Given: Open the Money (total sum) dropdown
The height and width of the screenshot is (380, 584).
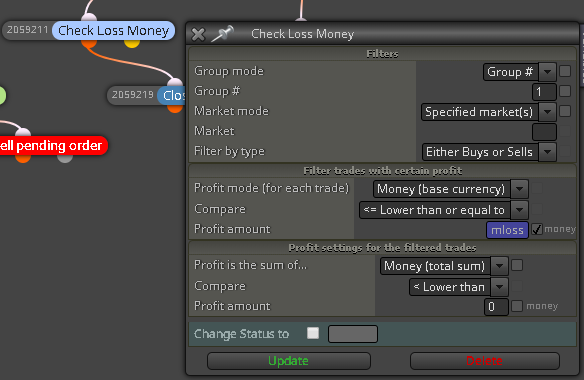Looking at the screenshot, I should (x=444, y=266).
